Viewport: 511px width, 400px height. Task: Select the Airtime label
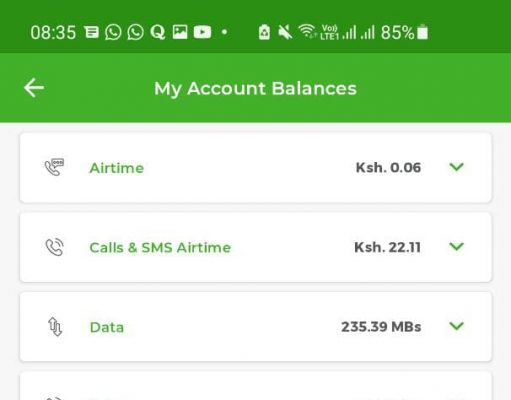point(117,168)
